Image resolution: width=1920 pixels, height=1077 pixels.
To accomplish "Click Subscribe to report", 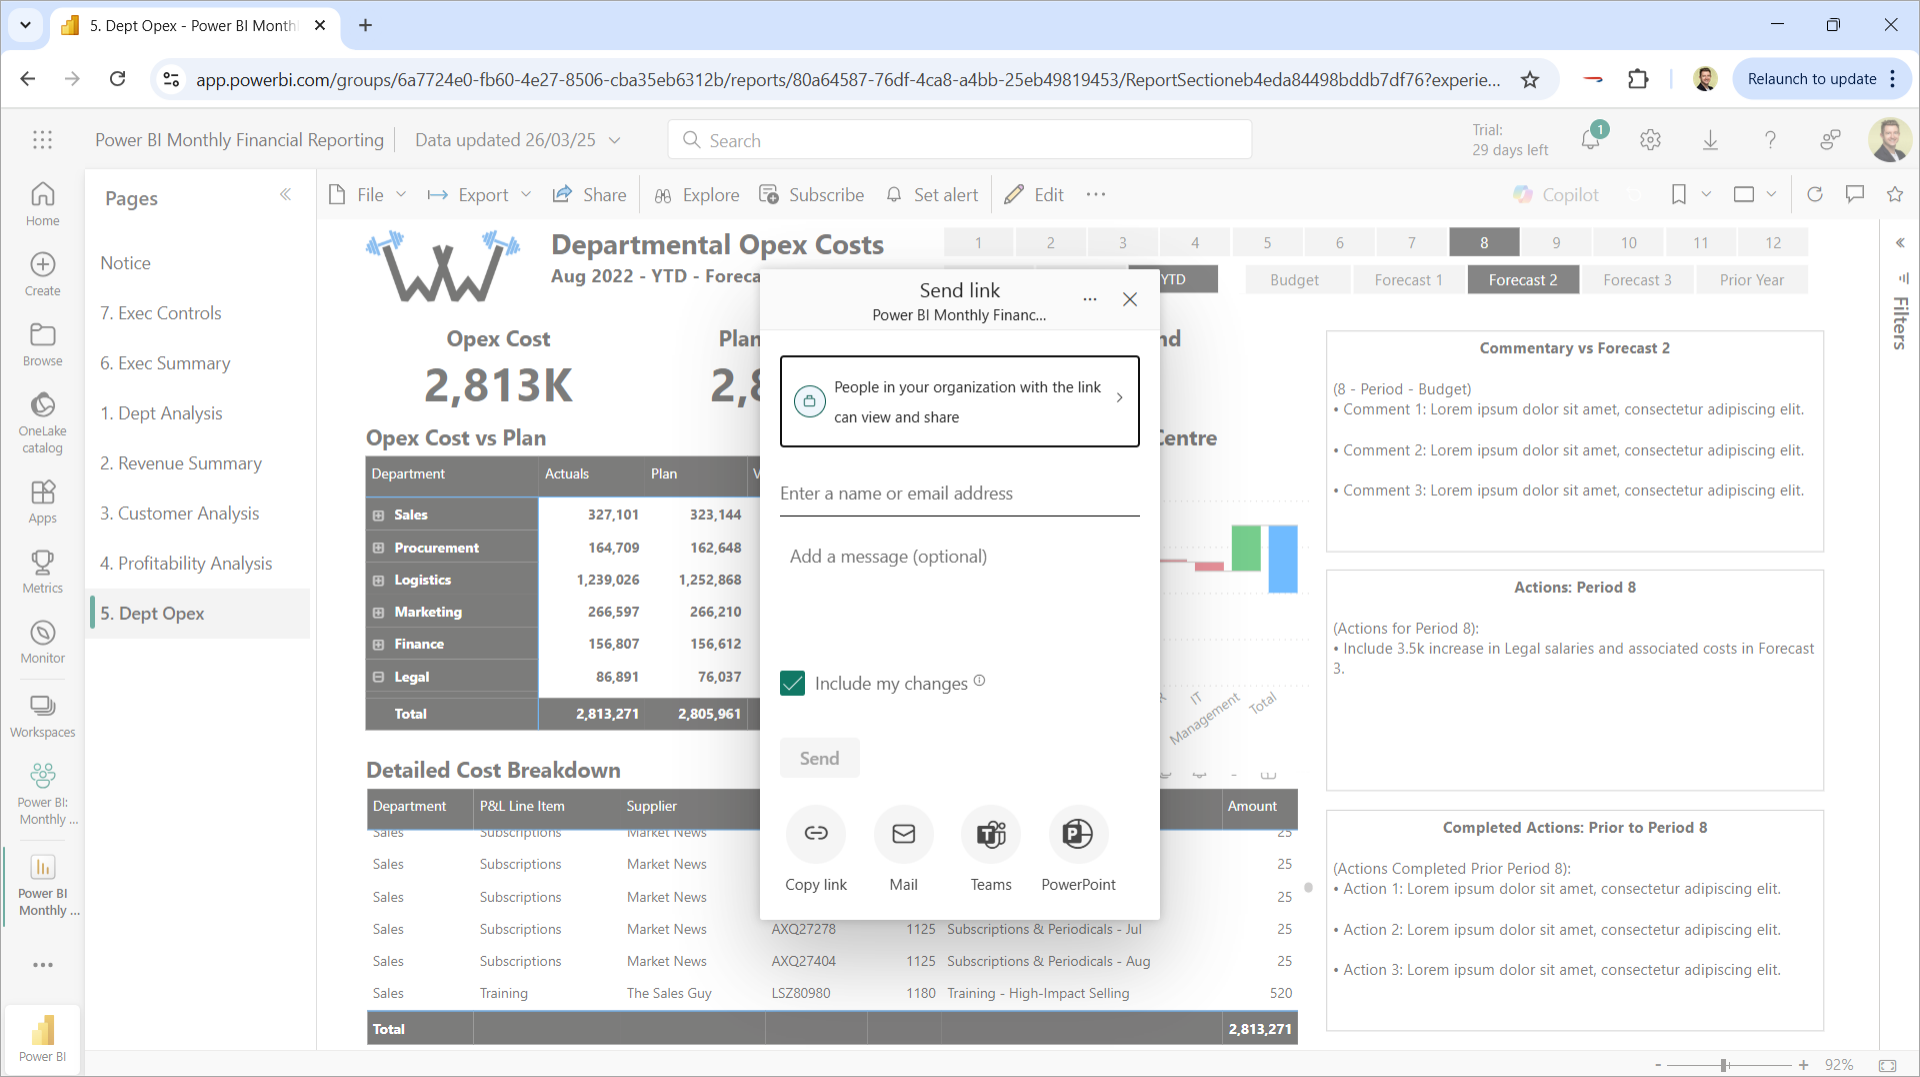I will pyautogui.click(x=812, y=195).
